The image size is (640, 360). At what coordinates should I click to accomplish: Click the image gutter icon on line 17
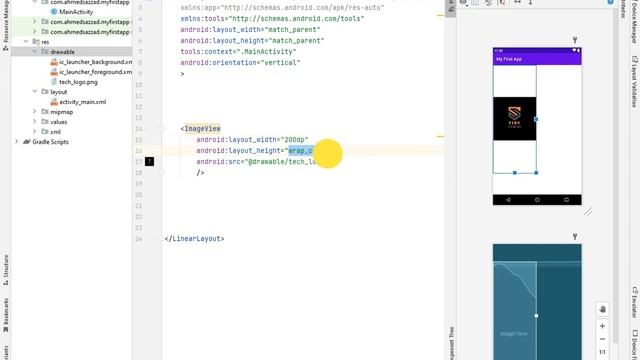pyautogui.click(x=149, y=162)
